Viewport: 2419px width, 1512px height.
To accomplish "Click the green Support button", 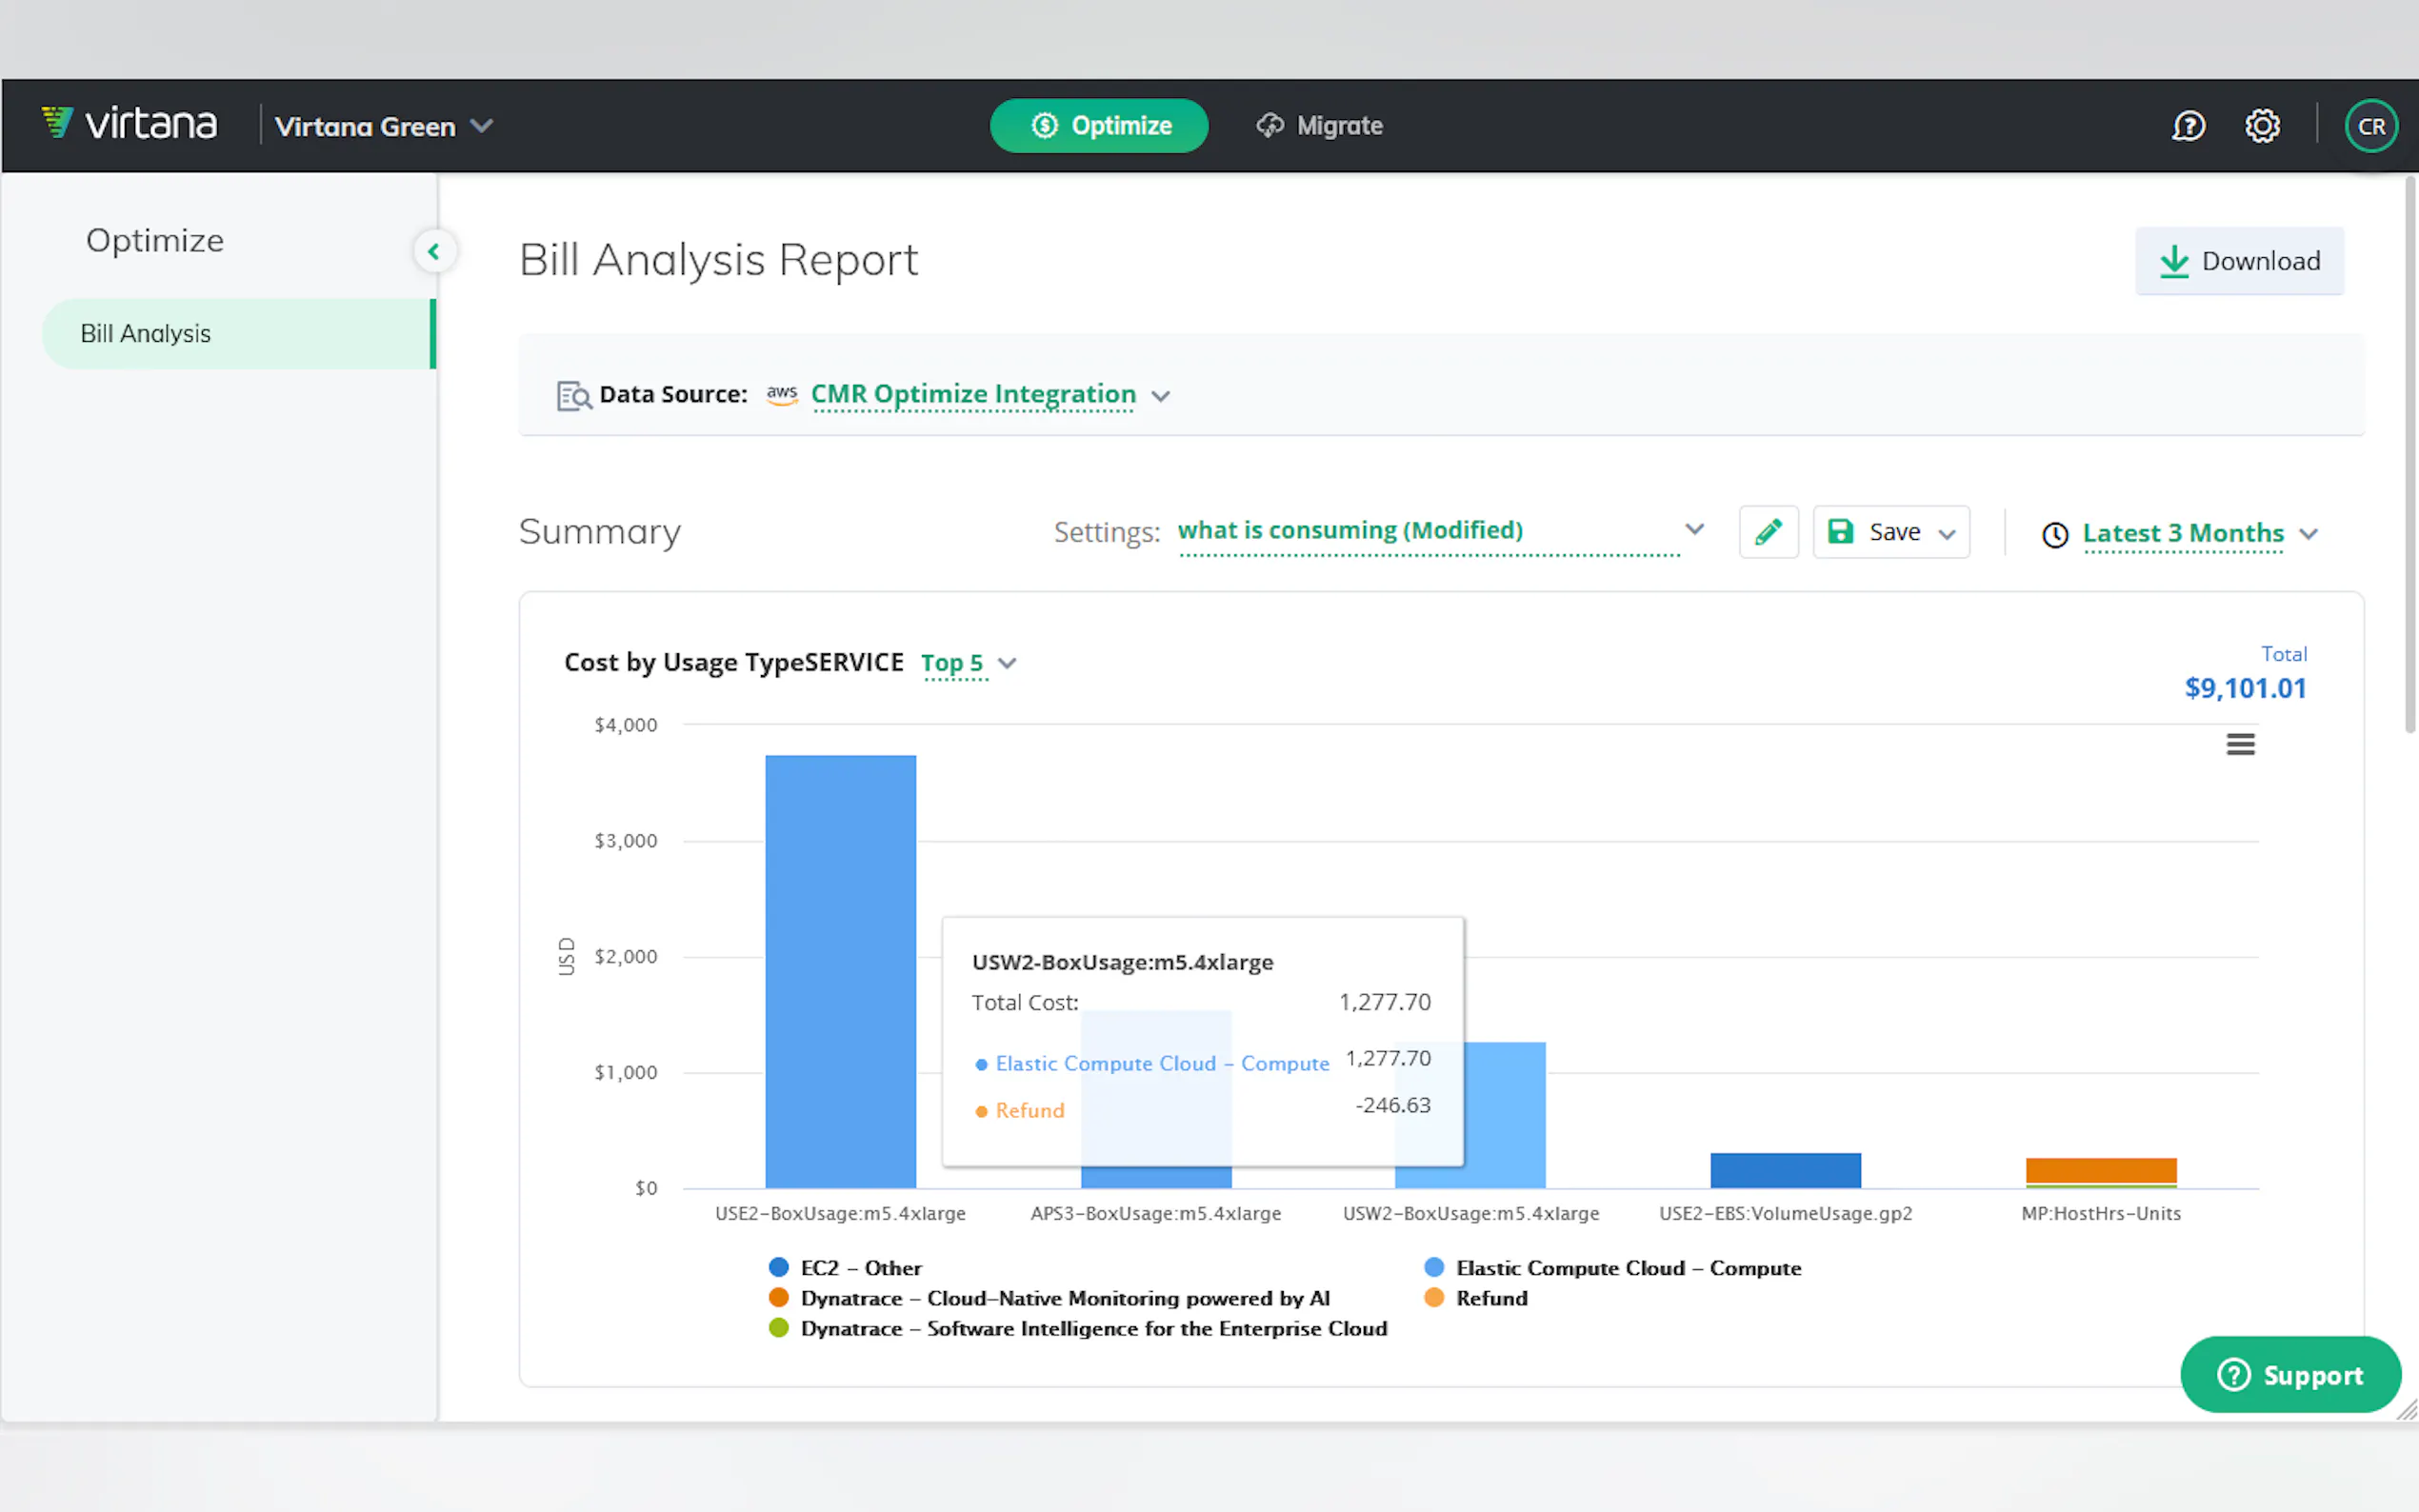I will click(x=2290, y=1375).
